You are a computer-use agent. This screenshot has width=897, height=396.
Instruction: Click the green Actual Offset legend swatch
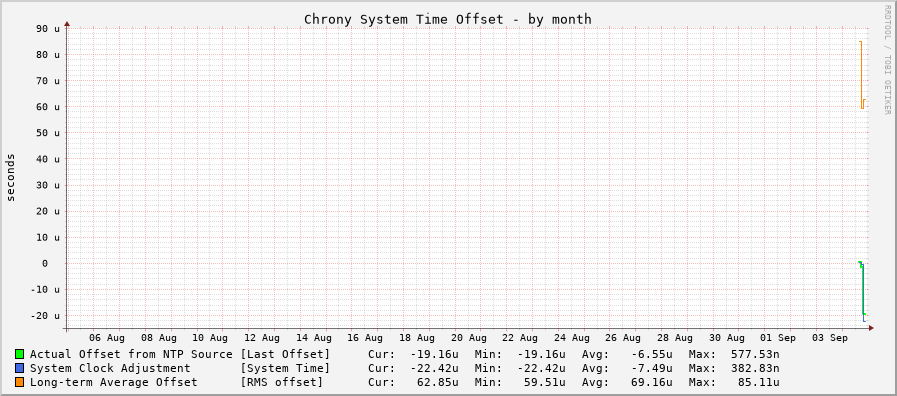click(19, 354)
